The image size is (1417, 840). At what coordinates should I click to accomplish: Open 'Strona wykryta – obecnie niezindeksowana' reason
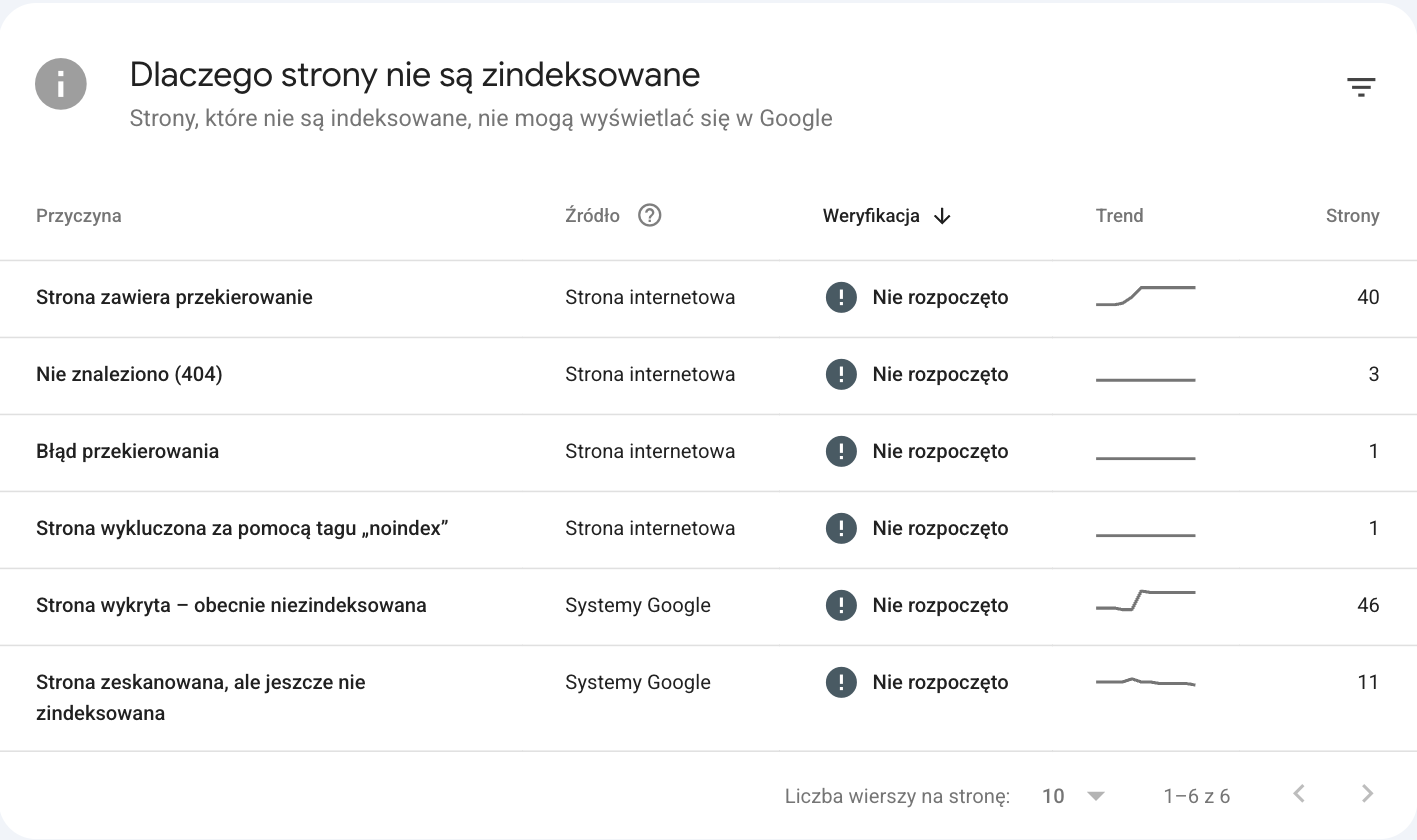(x=231, y=605)
